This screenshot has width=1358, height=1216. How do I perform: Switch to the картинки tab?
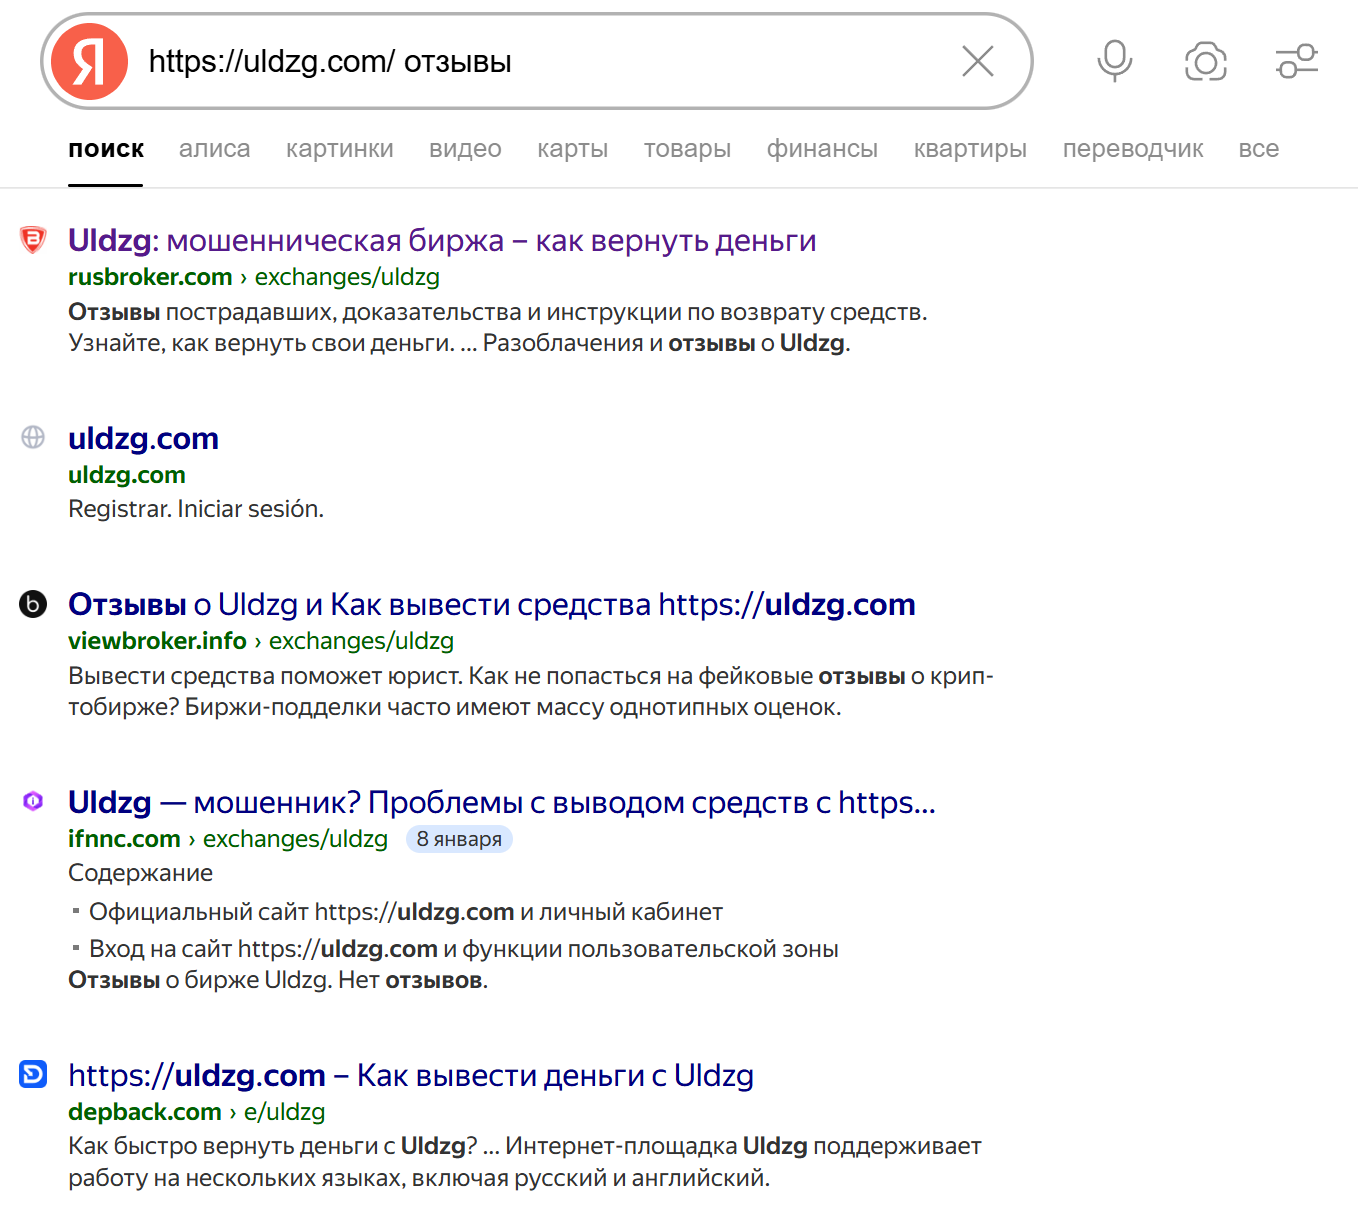(339, 149)
